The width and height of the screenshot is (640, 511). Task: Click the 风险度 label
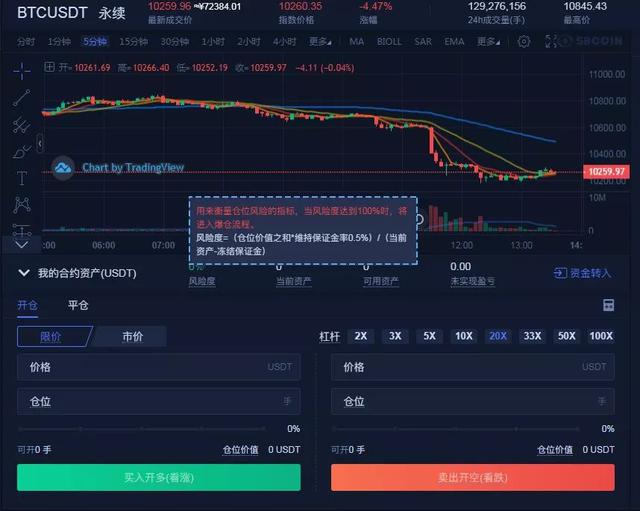coord(202,281)
